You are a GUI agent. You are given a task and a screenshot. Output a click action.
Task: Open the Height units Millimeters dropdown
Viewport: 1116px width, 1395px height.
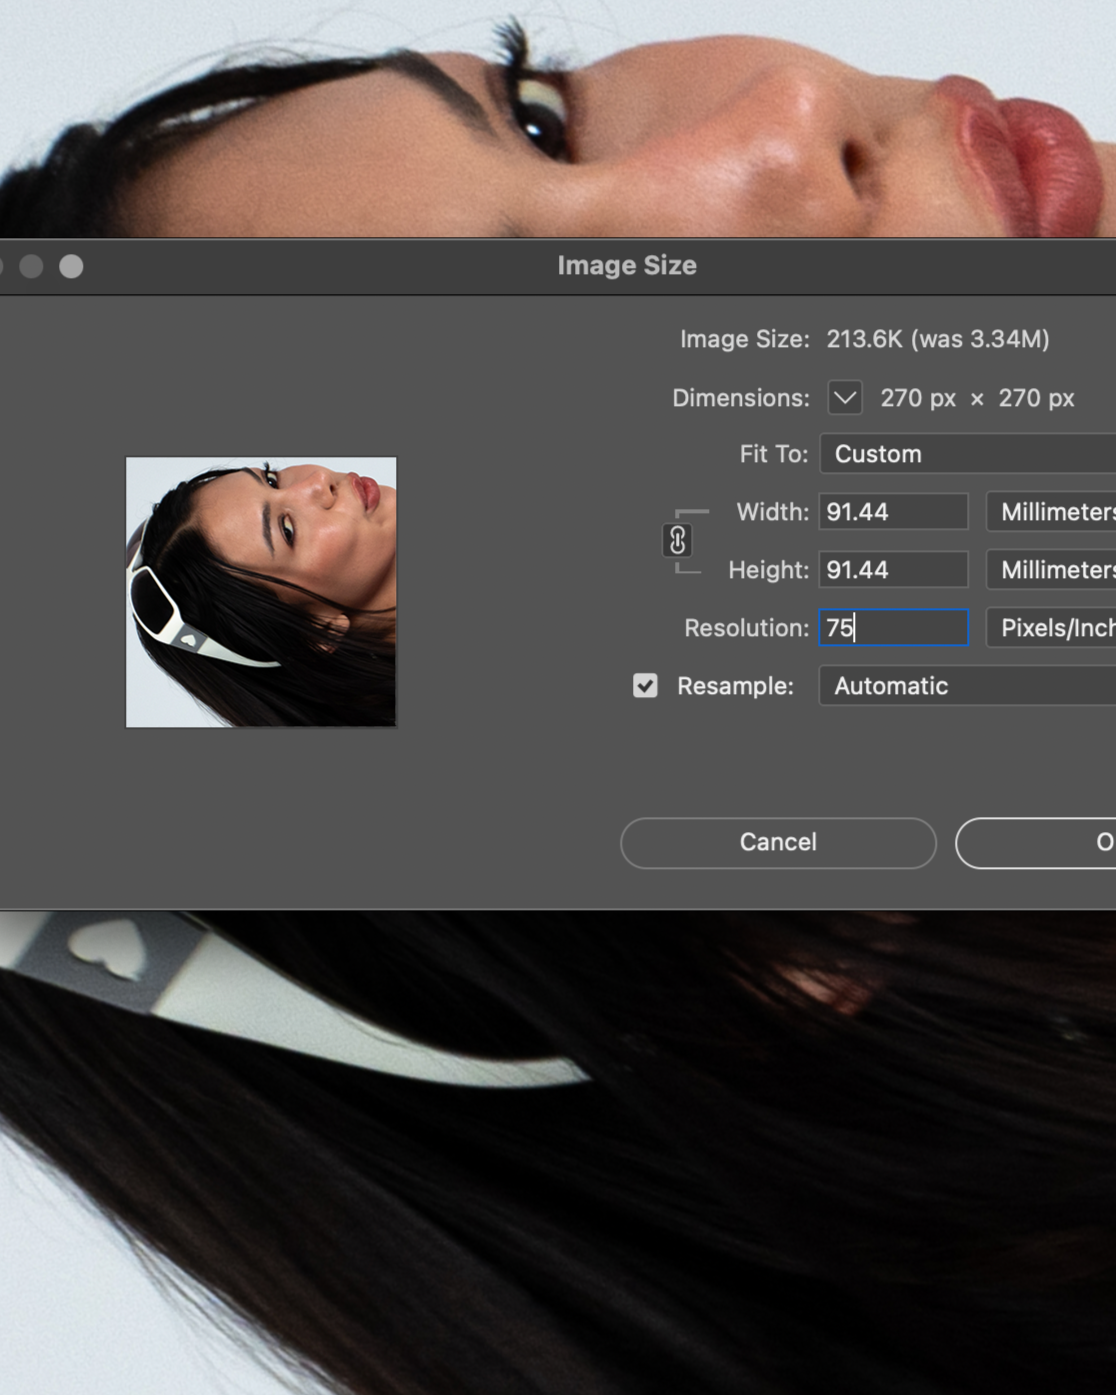(x=1051, y=570)
